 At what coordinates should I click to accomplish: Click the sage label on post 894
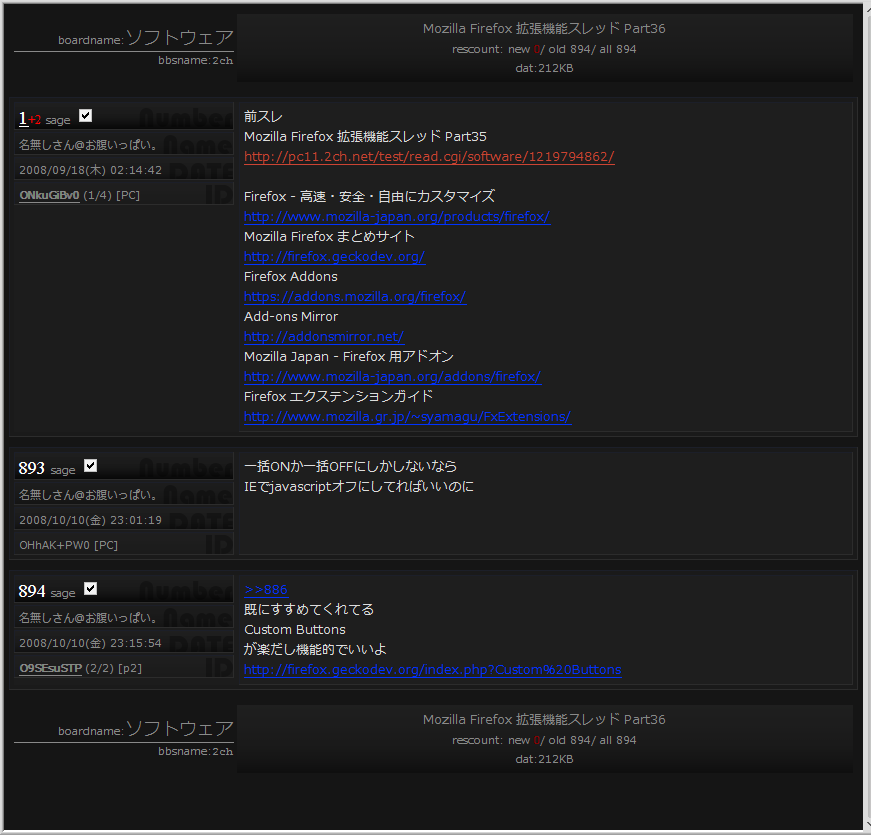coord(63,593)
